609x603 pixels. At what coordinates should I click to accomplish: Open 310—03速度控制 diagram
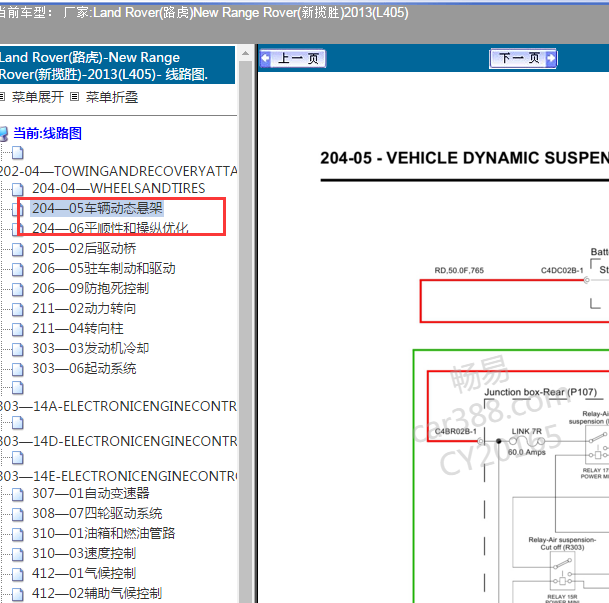point(84,553)
